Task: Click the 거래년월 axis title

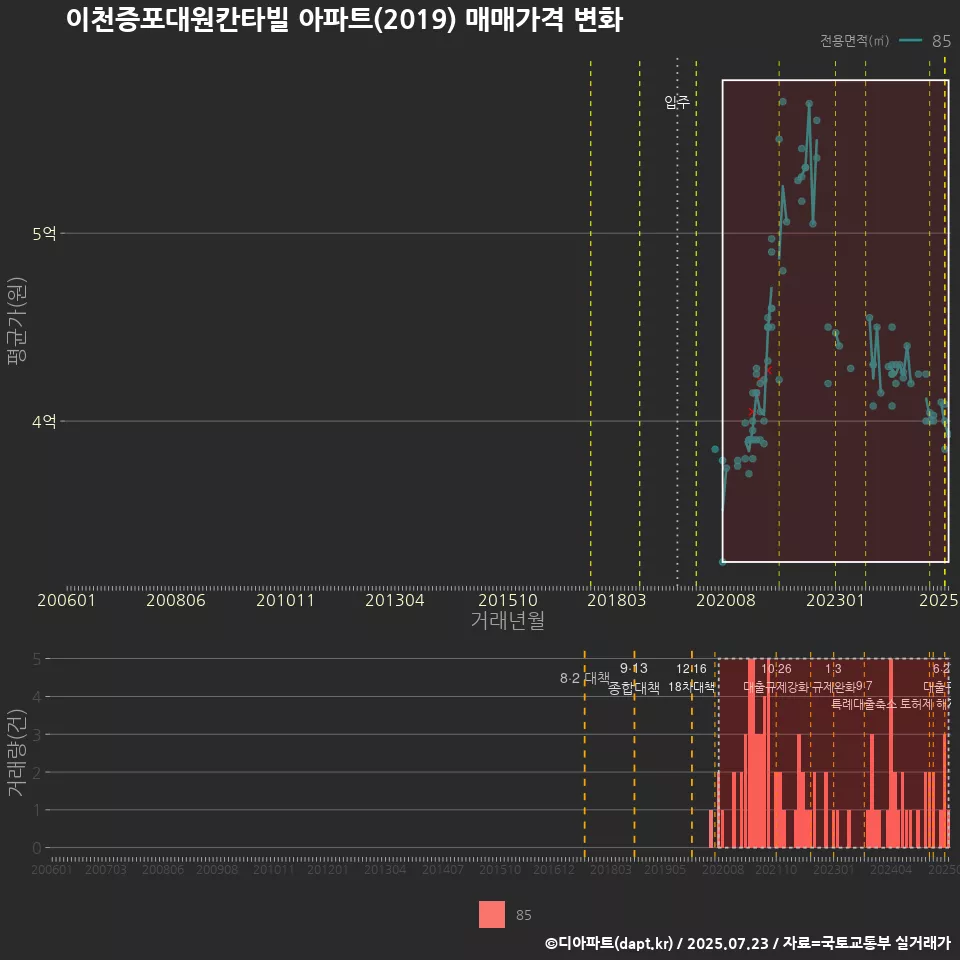Action: tap(508, 620)
